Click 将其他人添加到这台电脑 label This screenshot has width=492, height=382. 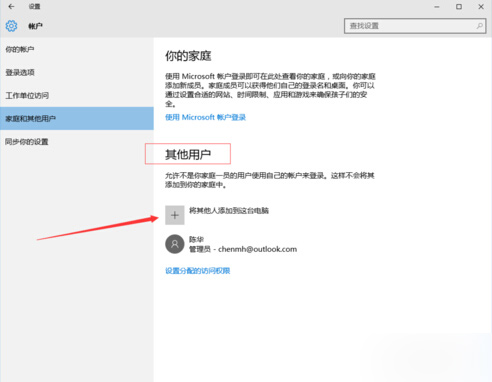[x=229, y=210]
